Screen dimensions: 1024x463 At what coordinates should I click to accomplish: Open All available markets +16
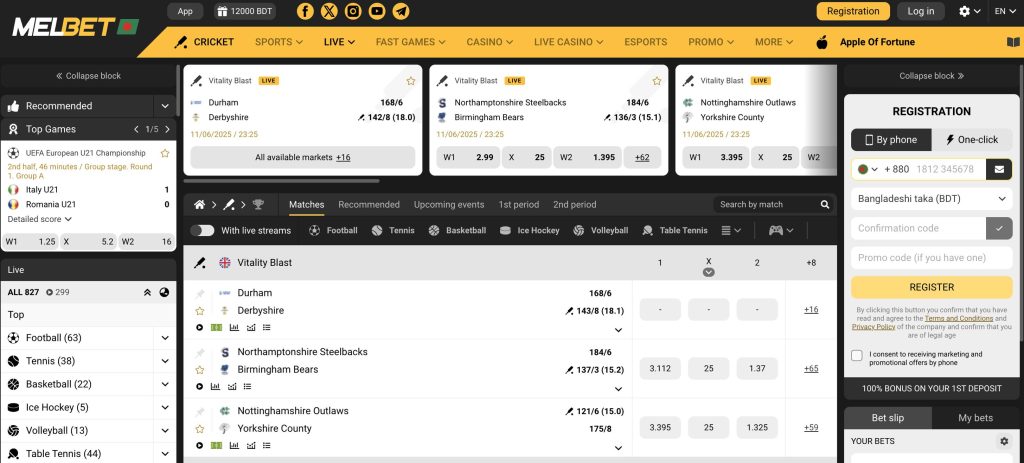click(x=302, y=157)
